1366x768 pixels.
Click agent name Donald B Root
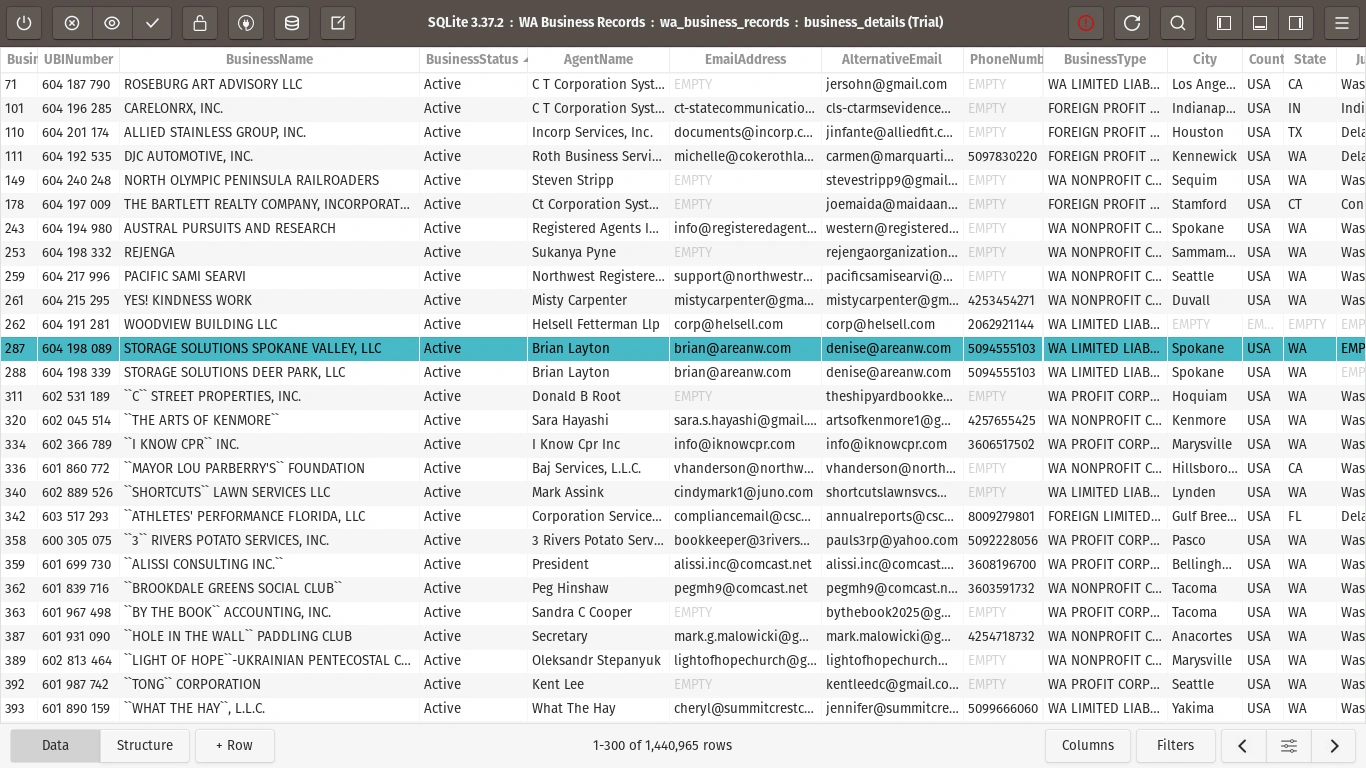[598, 396]
